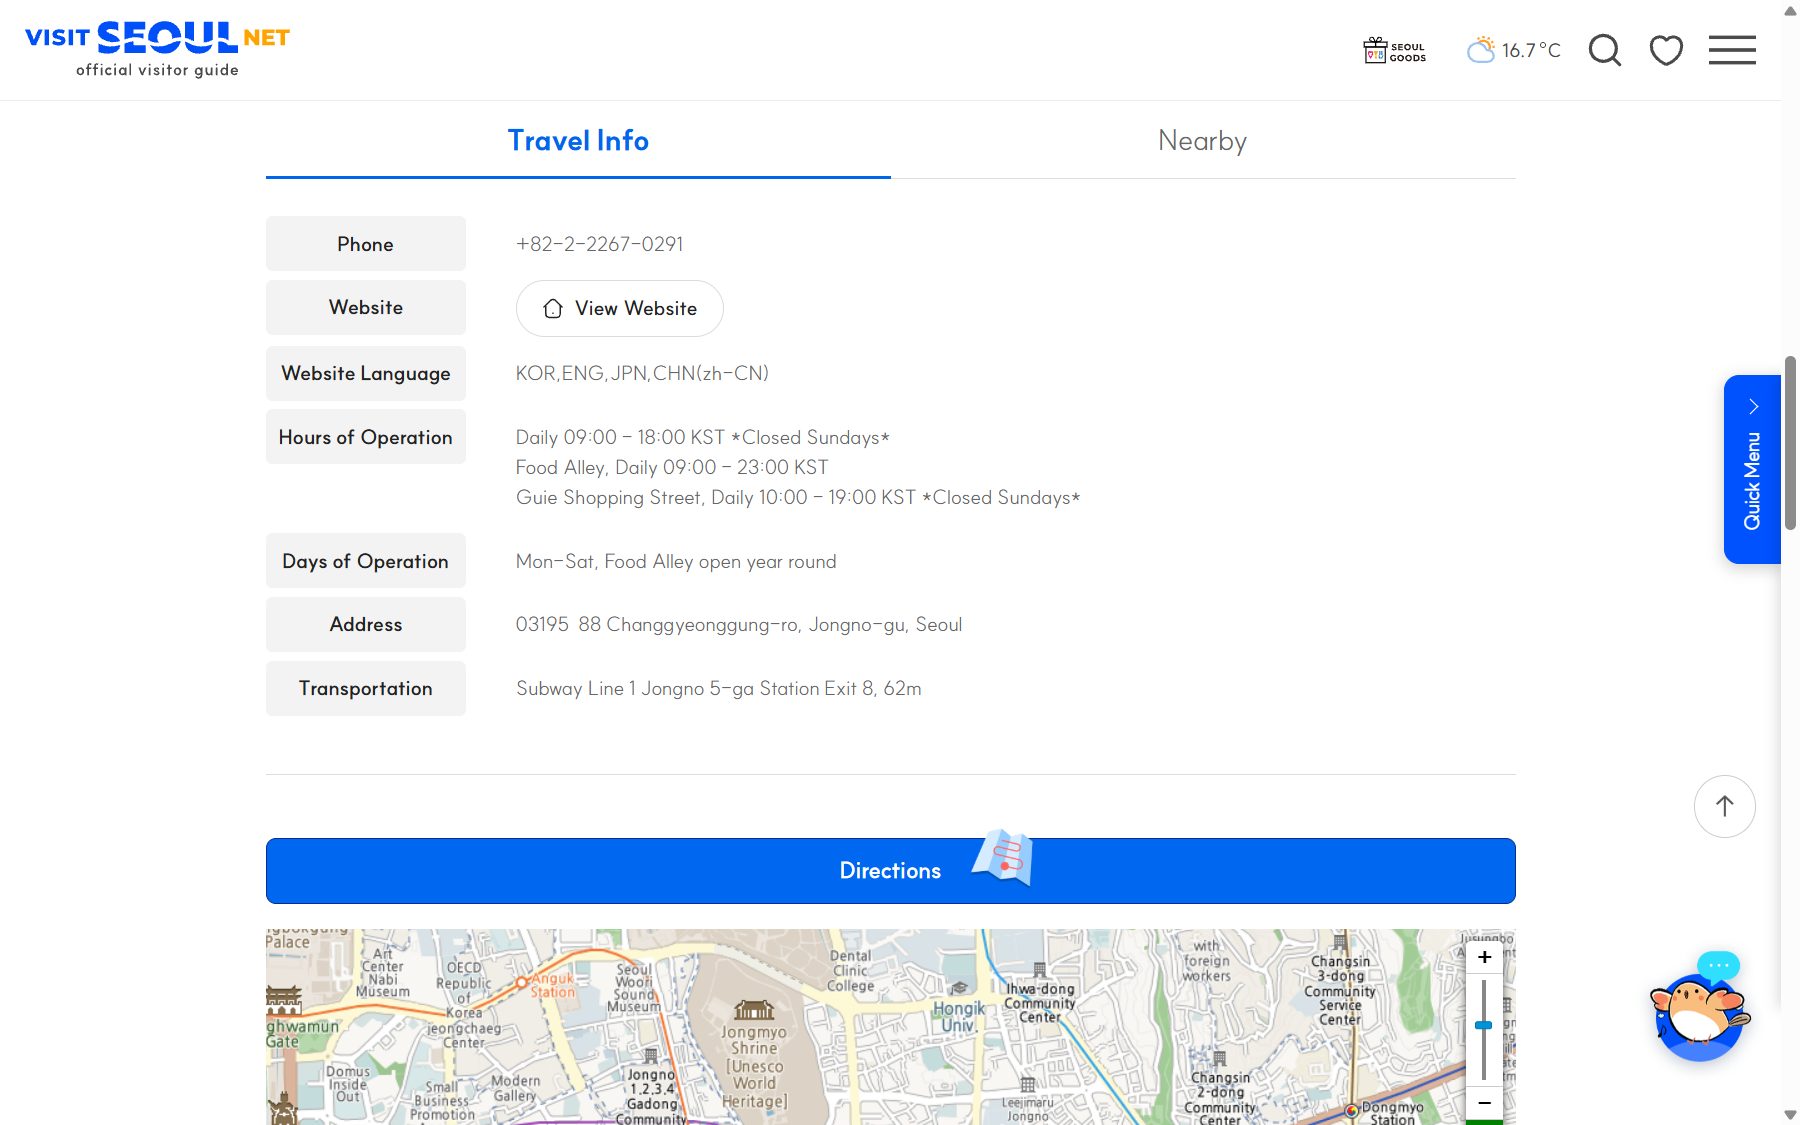1800x1125 pixels.
Task: Open favorites heart icon
Action: (x=1666, y=50)
